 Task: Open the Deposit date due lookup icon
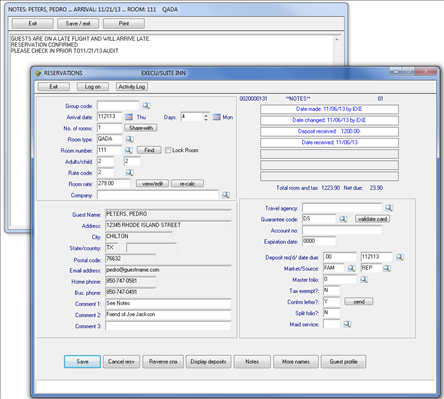400,257
